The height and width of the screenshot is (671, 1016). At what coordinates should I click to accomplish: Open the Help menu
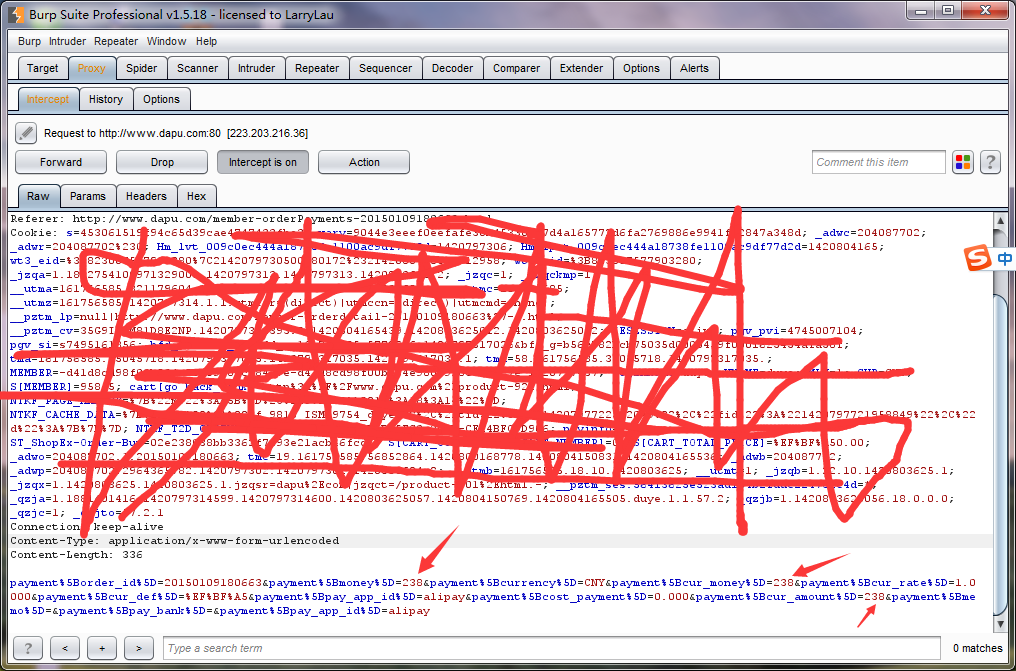[x=206, y=41]
